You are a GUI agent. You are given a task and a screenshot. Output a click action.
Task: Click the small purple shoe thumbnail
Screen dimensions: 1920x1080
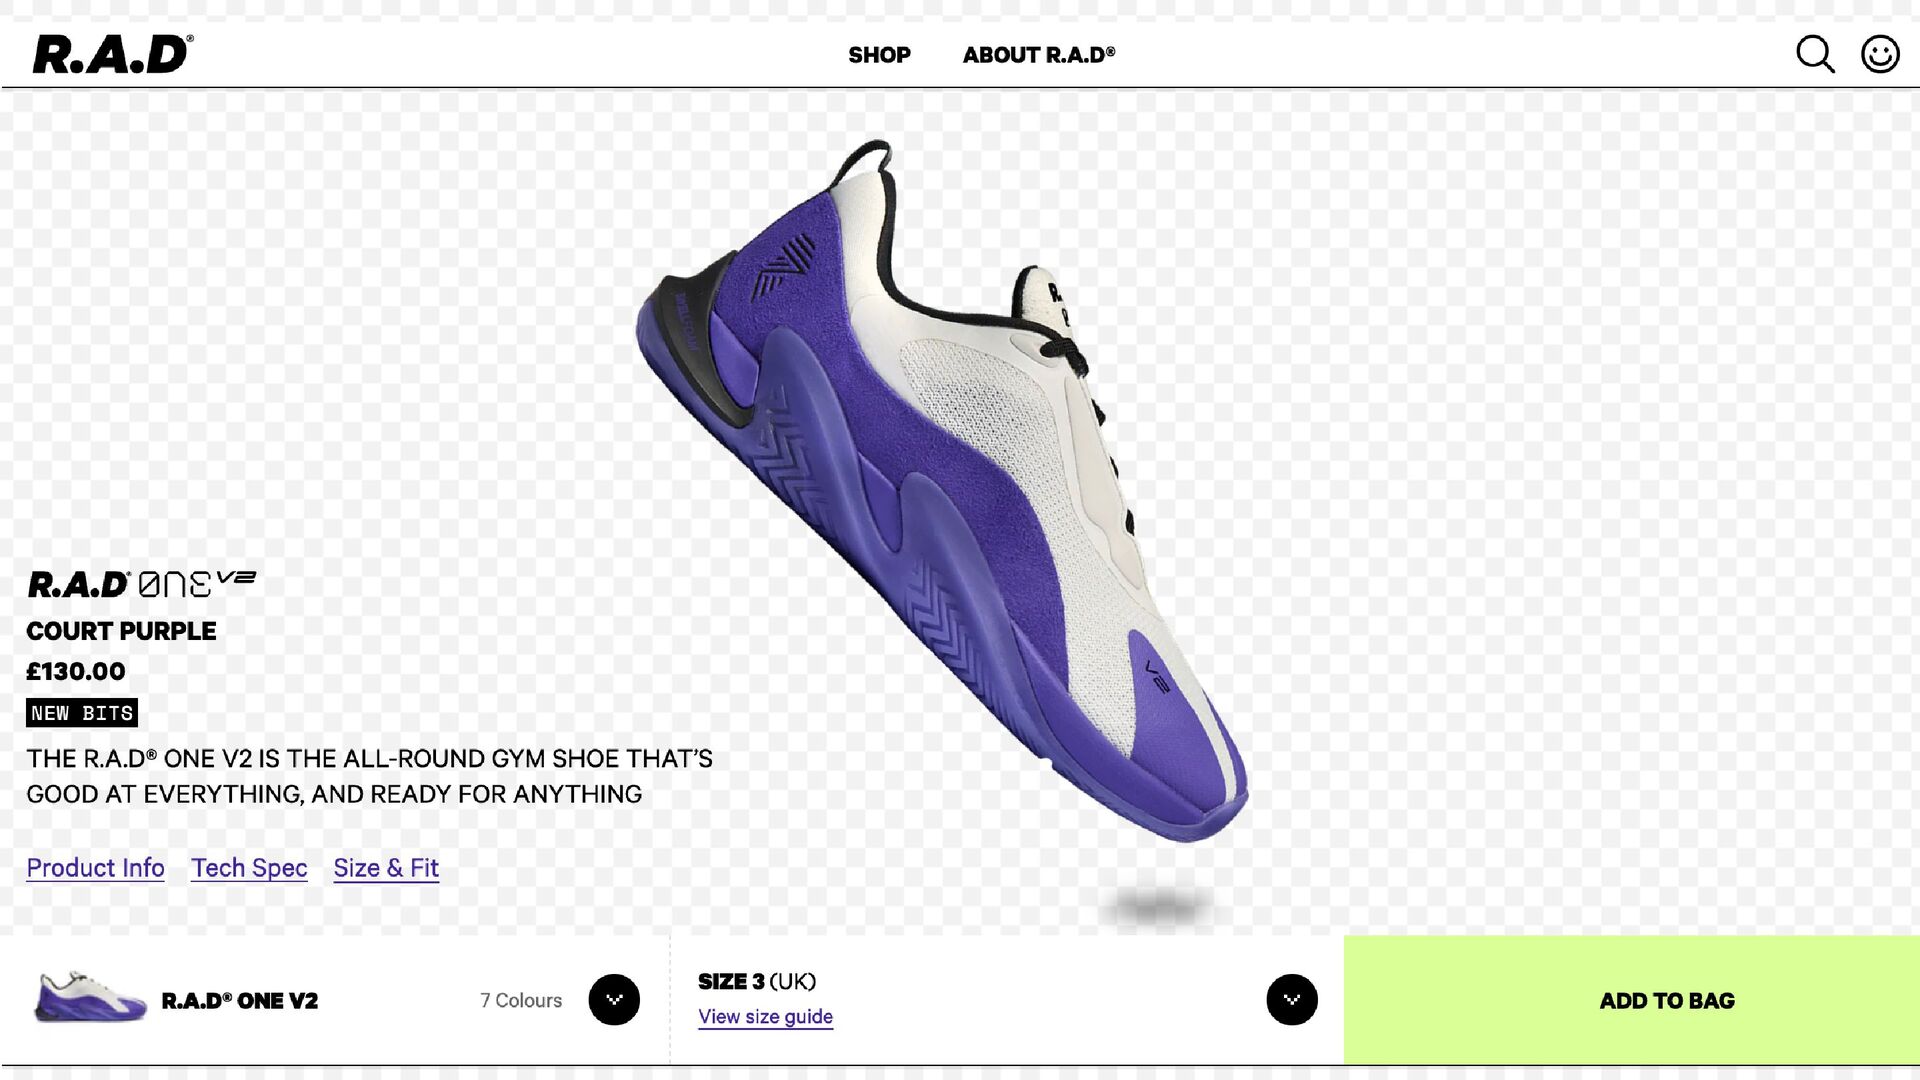pos(91,997)
